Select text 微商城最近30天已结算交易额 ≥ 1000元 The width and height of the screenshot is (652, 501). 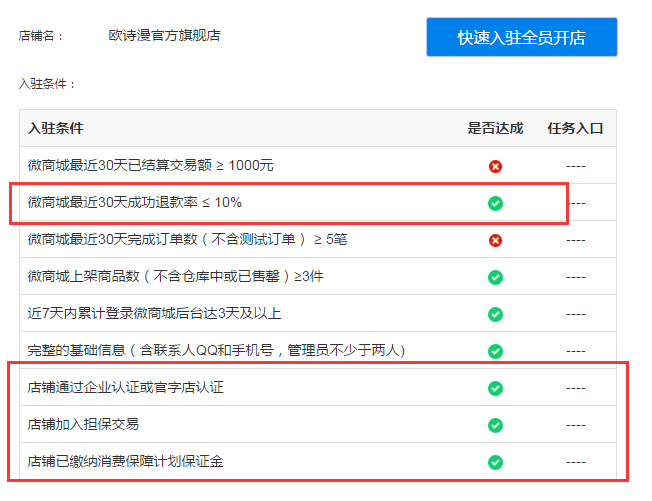(x=151, y=165)
